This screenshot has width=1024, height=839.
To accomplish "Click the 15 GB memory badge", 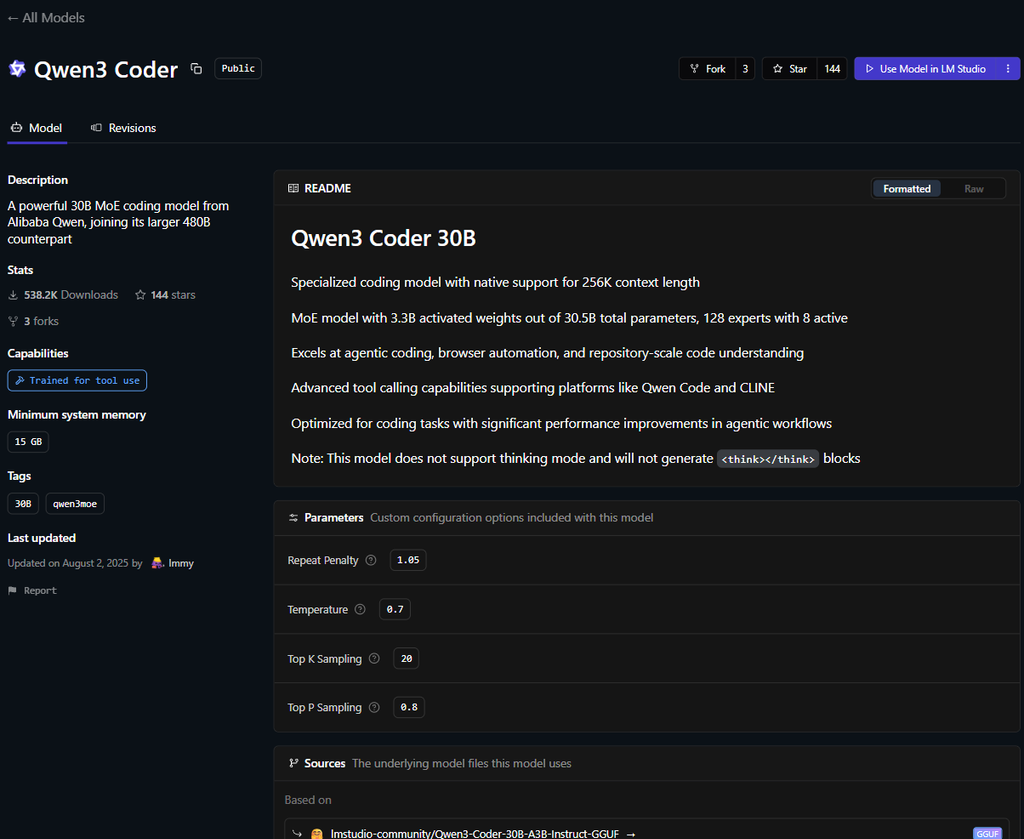I will (x=28, y=442).
